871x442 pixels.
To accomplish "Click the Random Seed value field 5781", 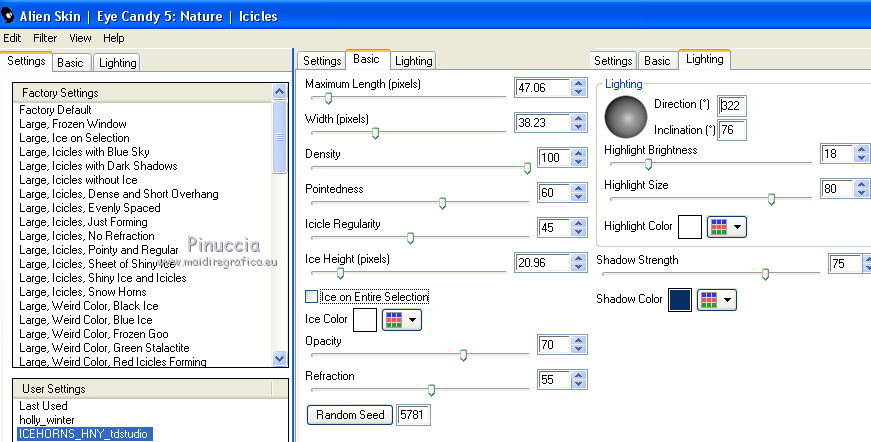I will (x=413, y=415).
